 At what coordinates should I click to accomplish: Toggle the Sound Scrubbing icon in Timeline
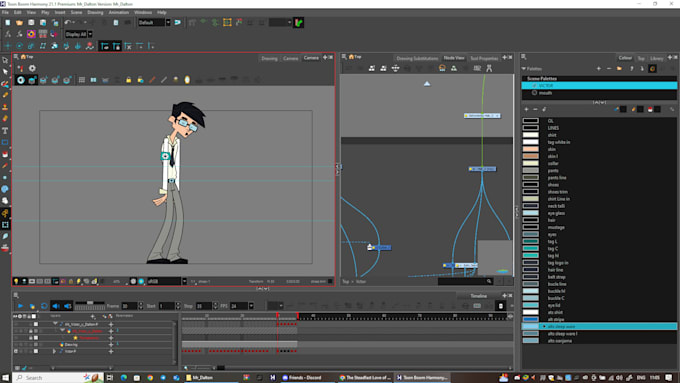click(x=68, y=306)
